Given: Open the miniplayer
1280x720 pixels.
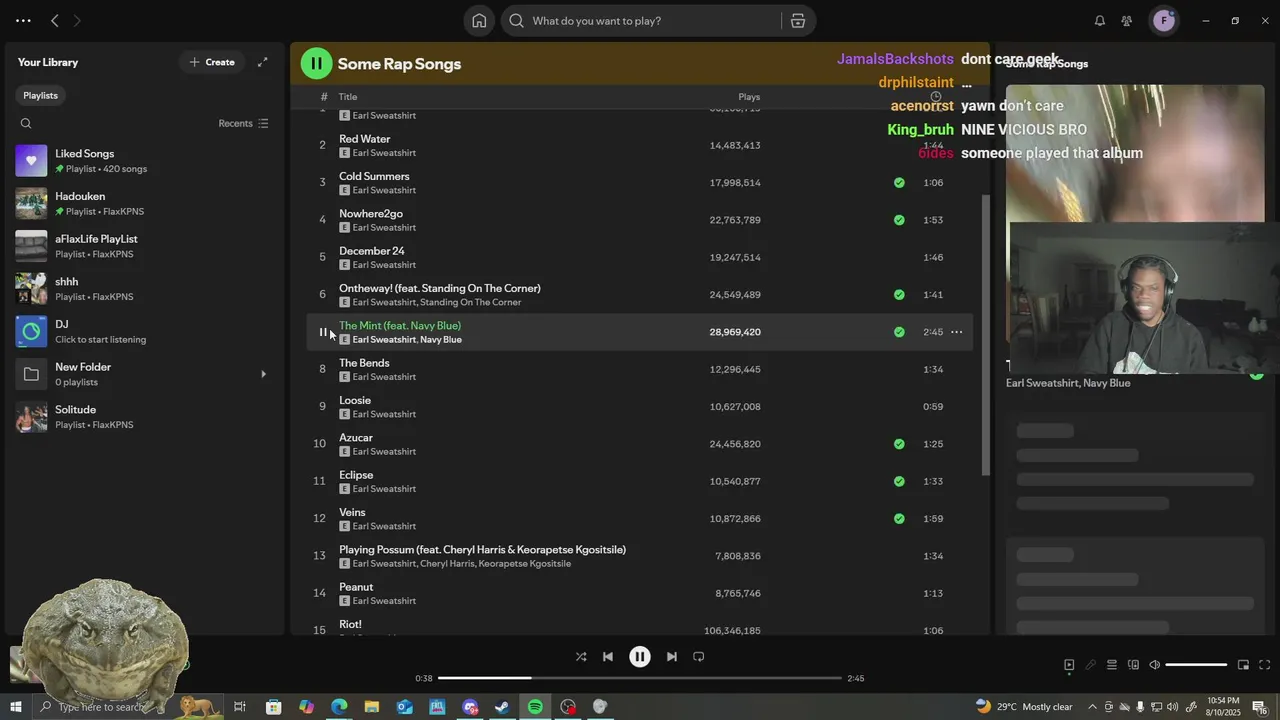Looking at the screenshot, I should [1243, 665].
